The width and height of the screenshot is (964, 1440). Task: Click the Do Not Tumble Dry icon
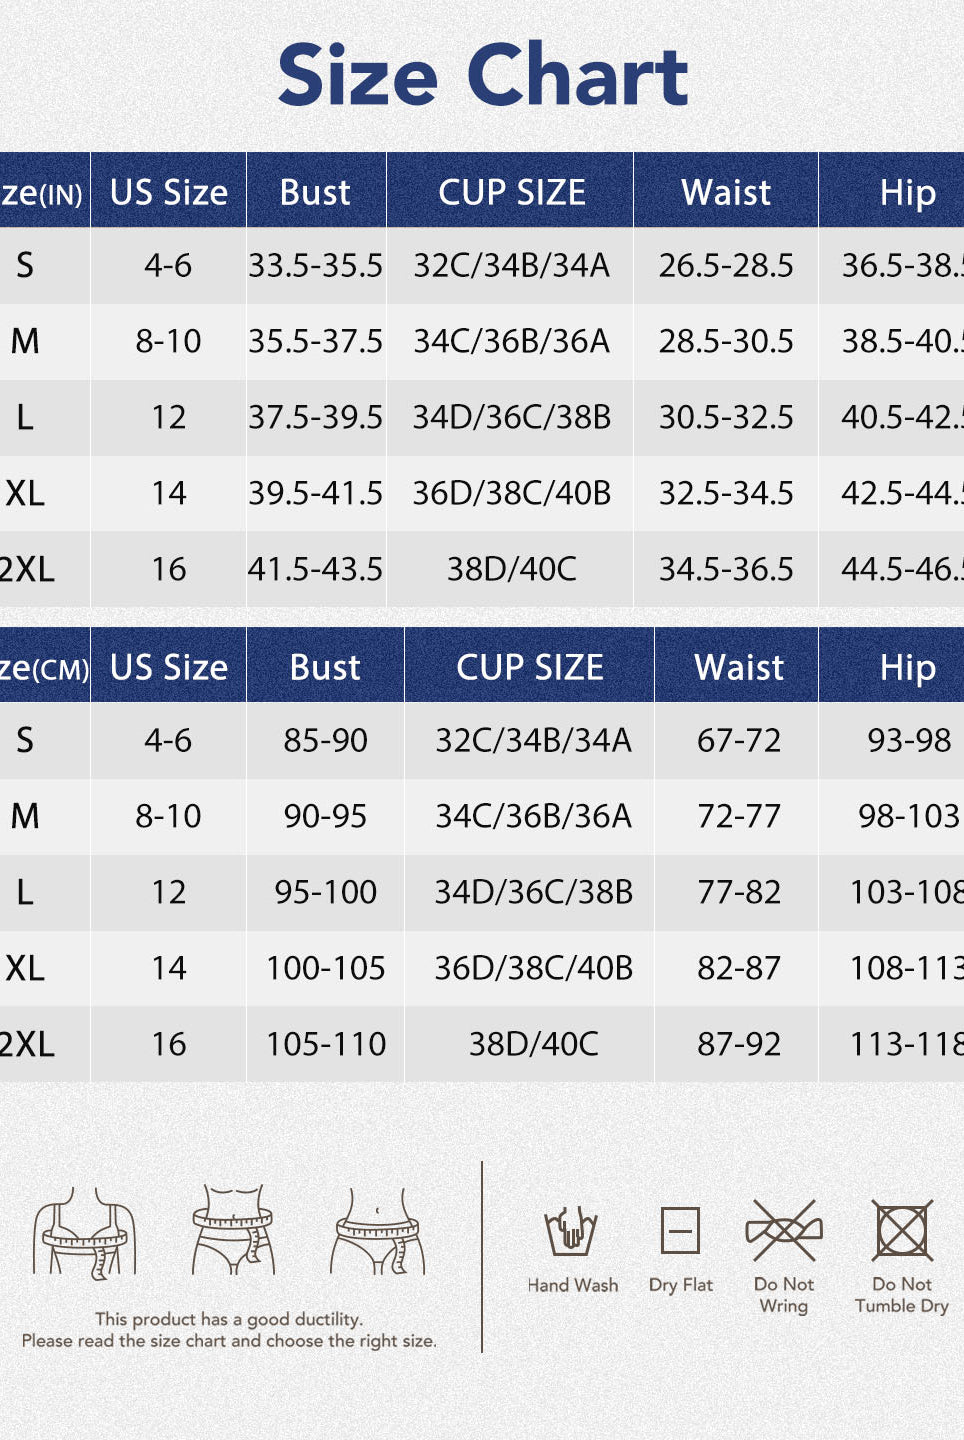902,1230
